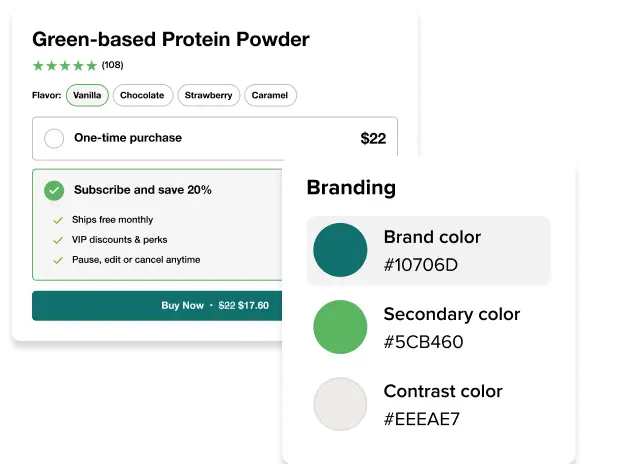Viewport: 636px width, 464px height.
Task: Select the #5CB460 secondary hex value
Action: pyautogui.click(x=423, y=342)
